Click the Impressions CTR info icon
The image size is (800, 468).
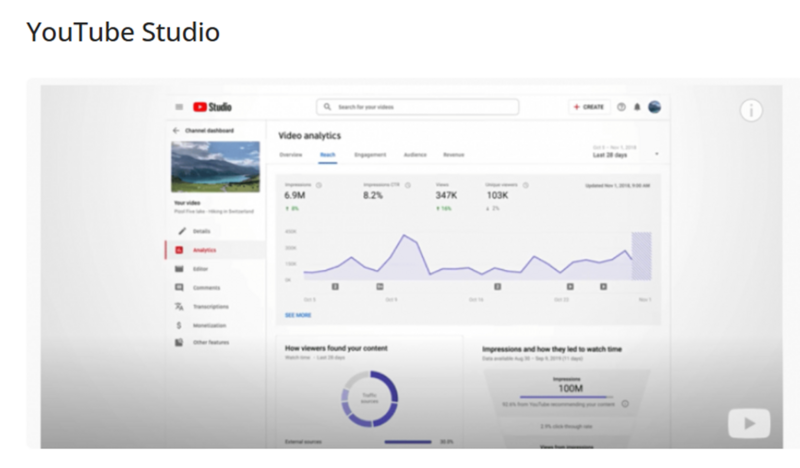coord(408,185)
